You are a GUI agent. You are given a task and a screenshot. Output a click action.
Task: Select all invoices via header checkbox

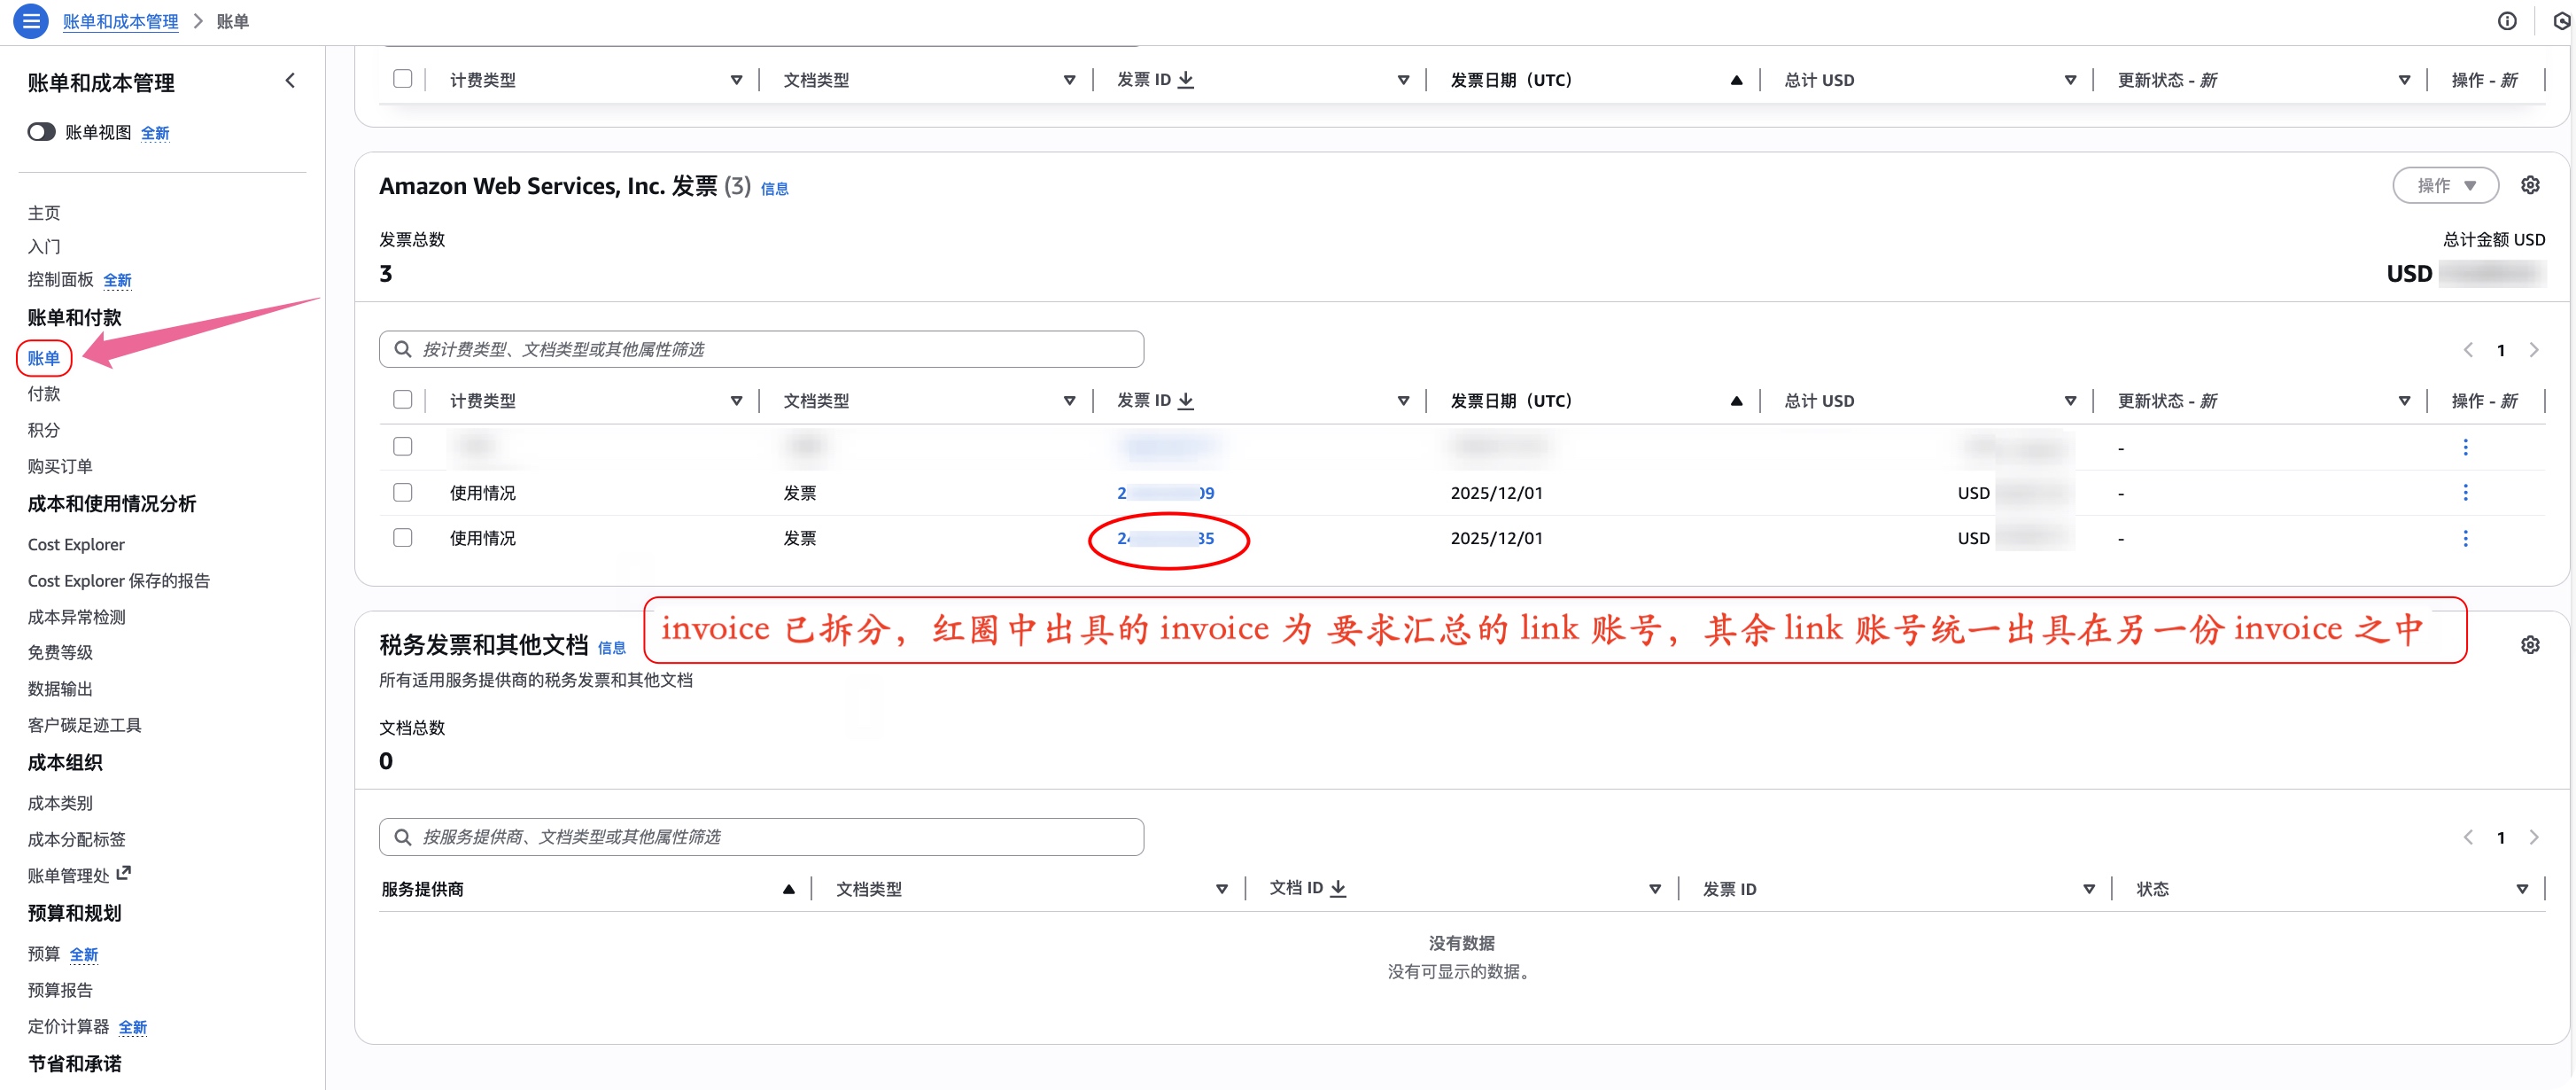402,400
